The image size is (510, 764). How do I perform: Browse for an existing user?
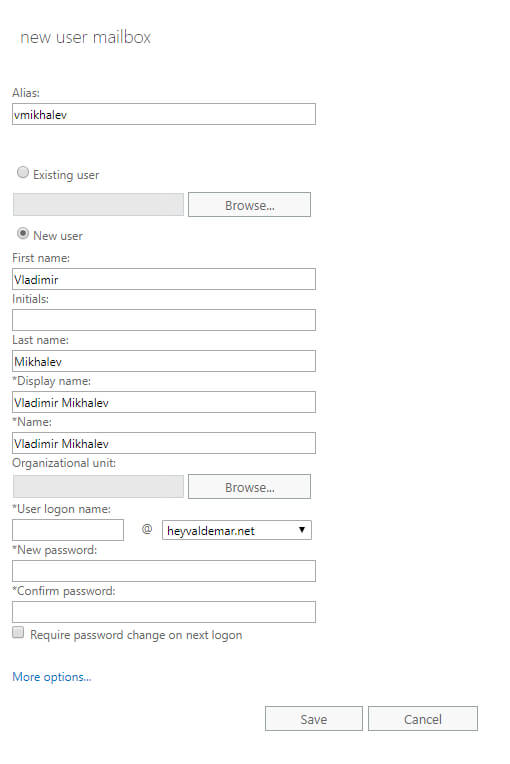[249, 205]
